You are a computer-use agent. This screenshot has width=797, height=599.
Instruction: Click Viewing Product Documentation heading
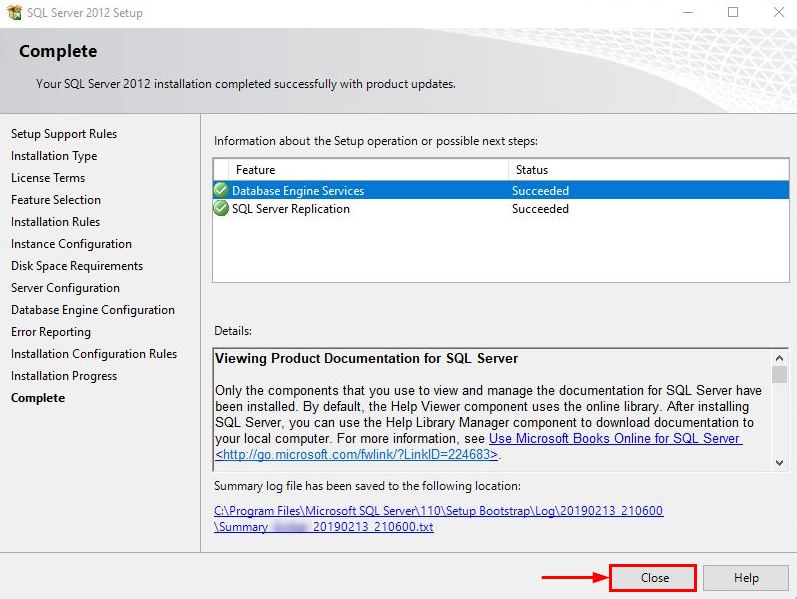click(x=366, y=358)
